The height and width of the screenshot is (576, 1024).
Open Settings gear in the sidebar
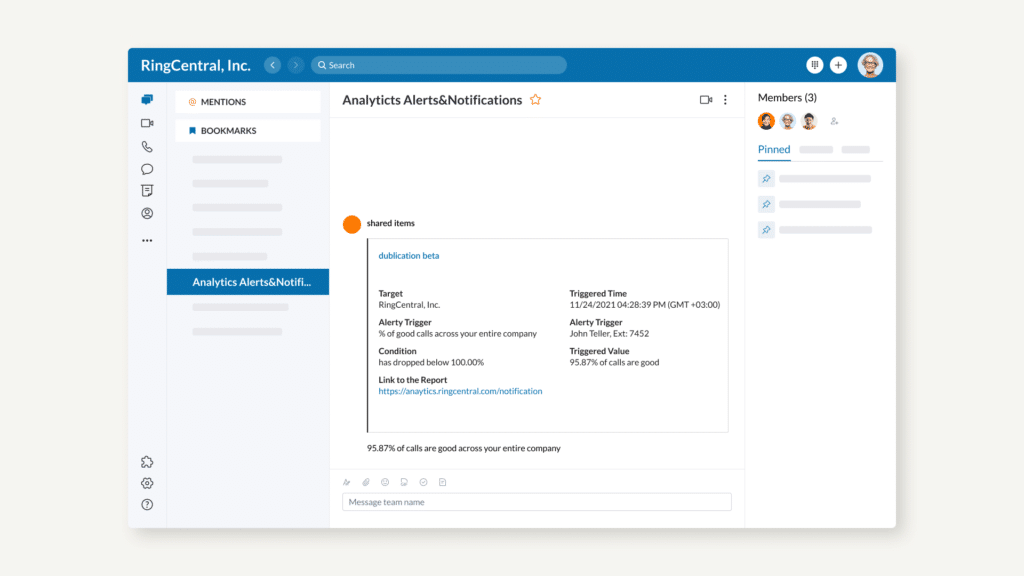[147, 483]
